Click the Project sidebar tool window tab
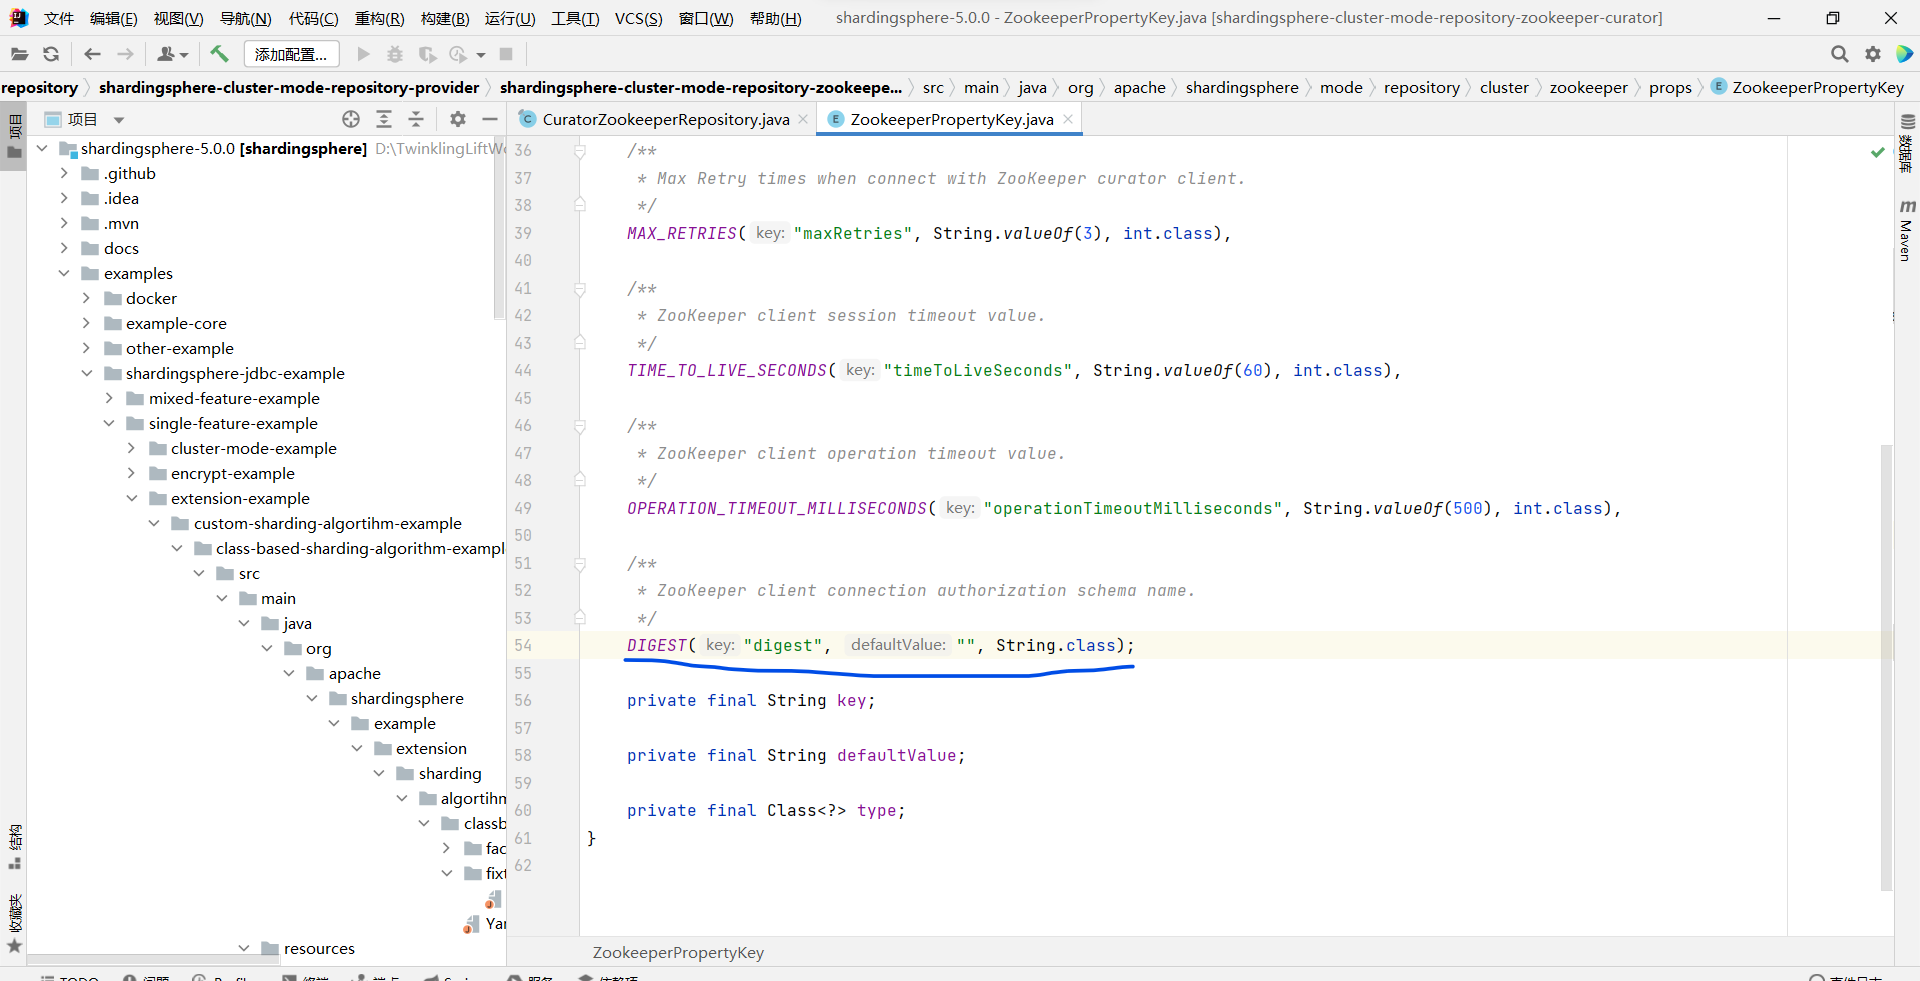 click(14, 137)
